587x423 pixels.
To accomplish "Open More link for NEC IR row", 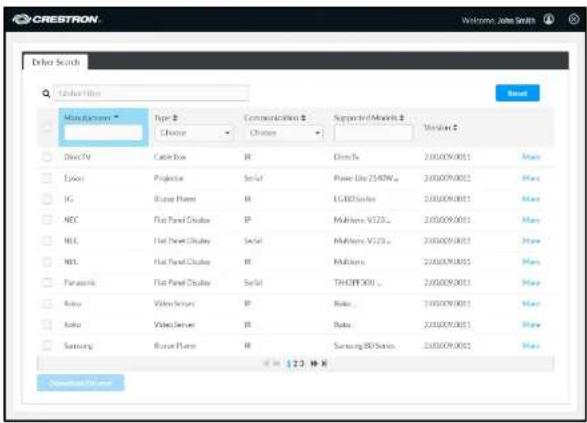I will tap(531, 262).
